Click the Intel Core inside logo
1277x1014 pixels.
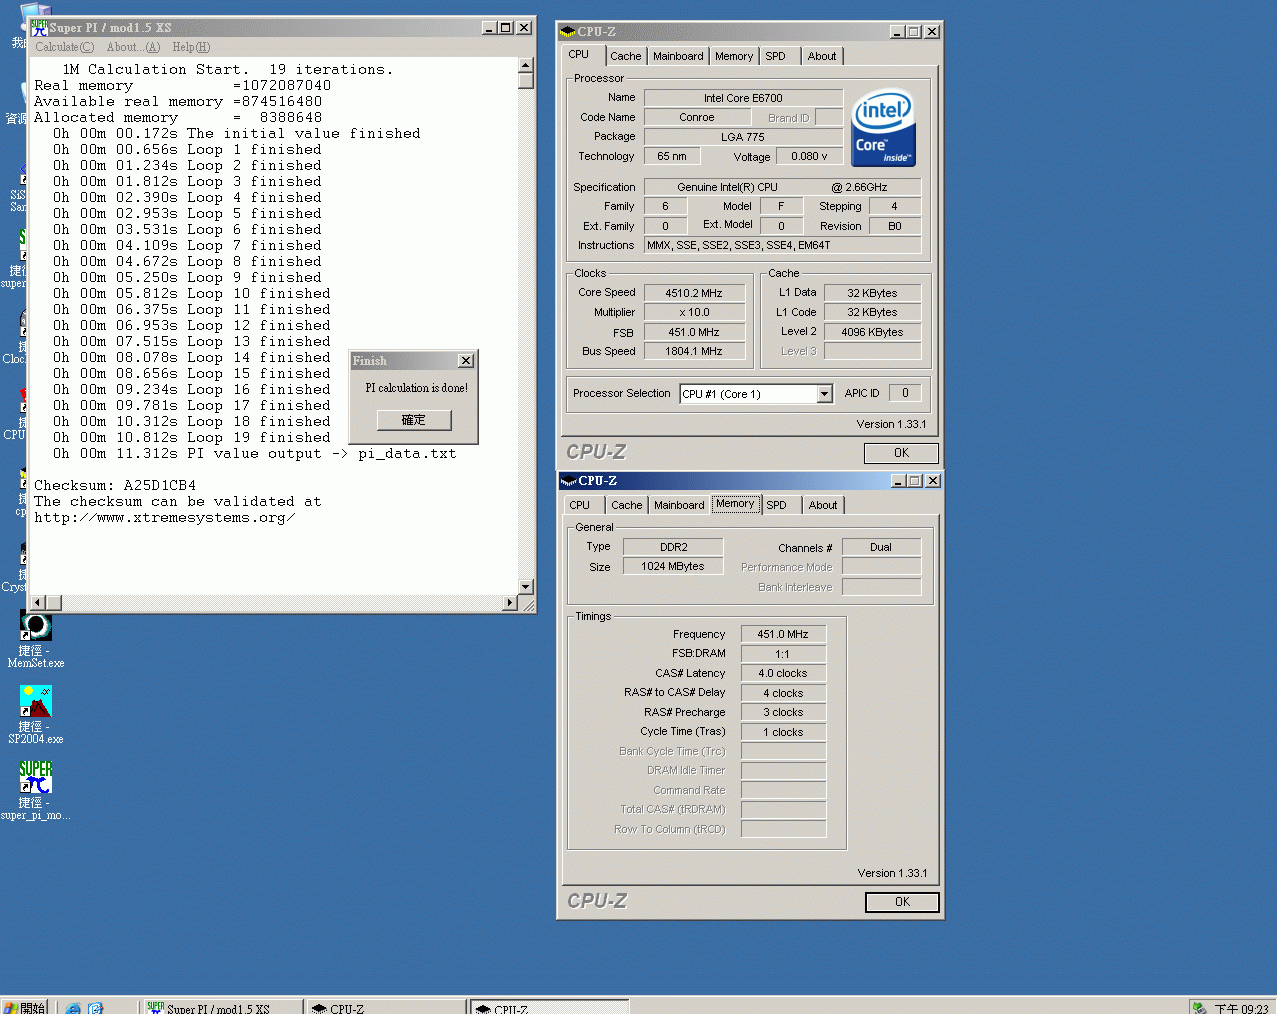tap(883, 128)
